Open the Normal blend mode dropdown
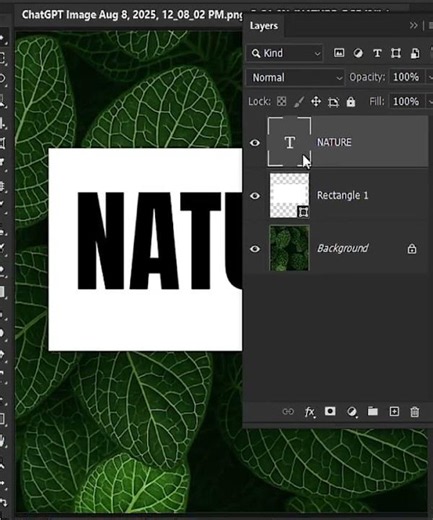Viewport: 433px width, 520px height. click(295, 78)
